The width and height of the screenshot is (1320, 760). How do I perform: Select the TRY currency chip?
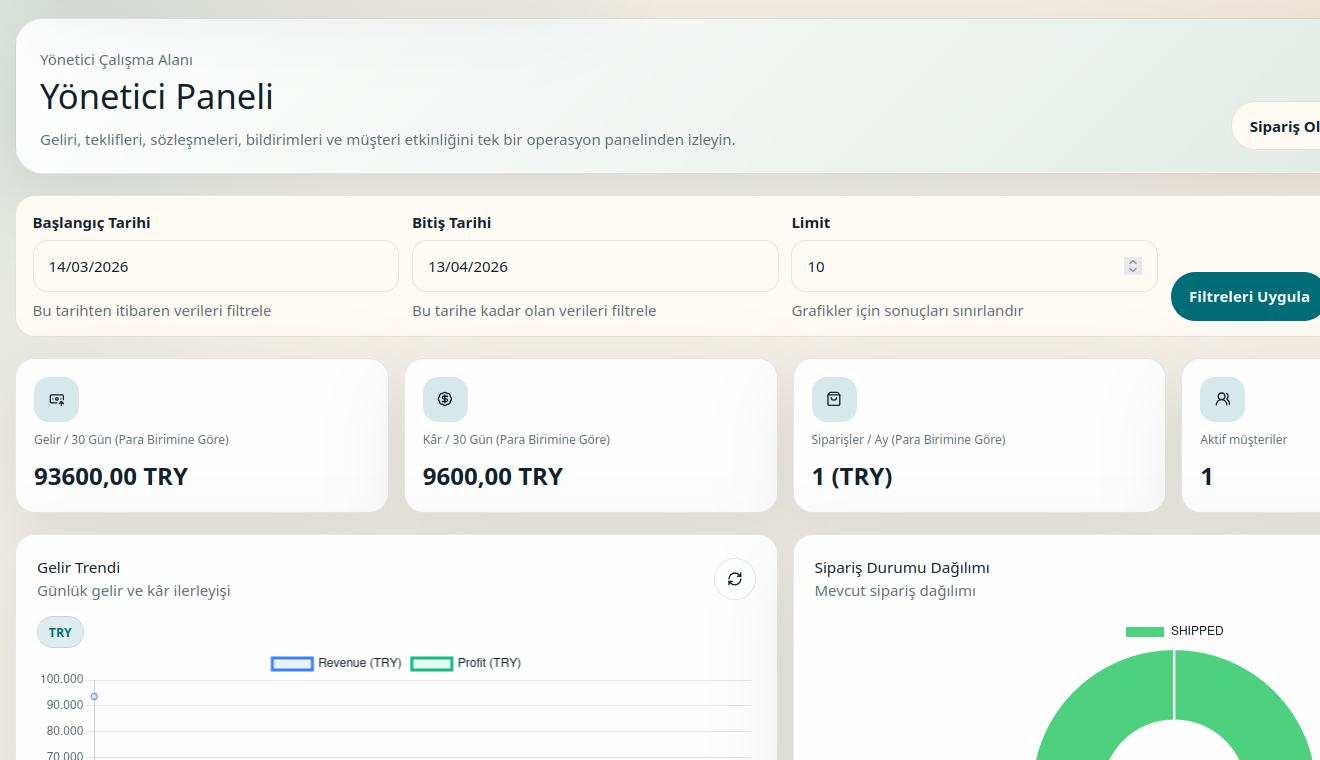(60, 632)
